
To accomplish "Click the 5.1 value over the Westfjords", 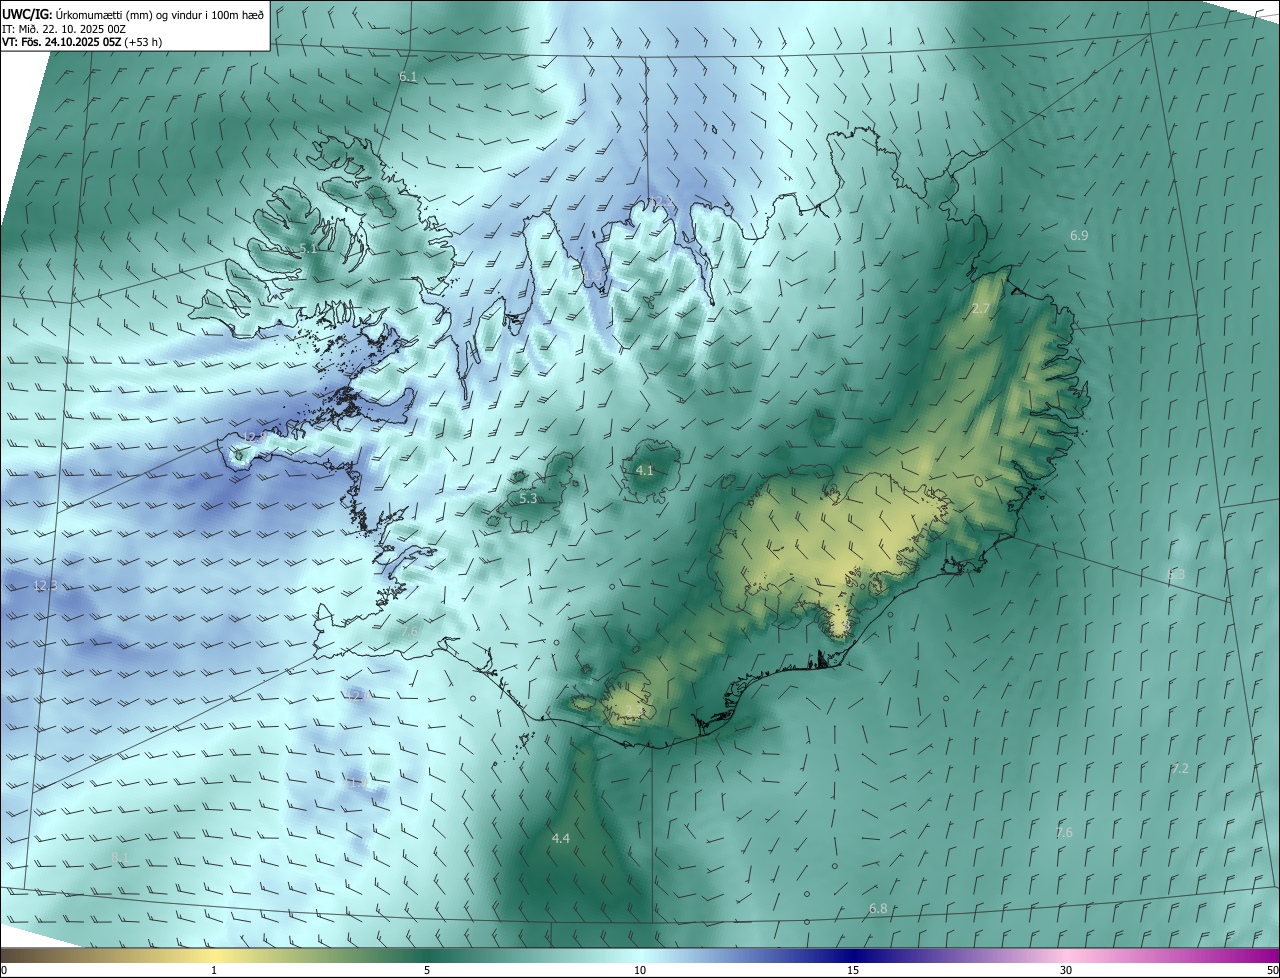I will click(309, 248).
